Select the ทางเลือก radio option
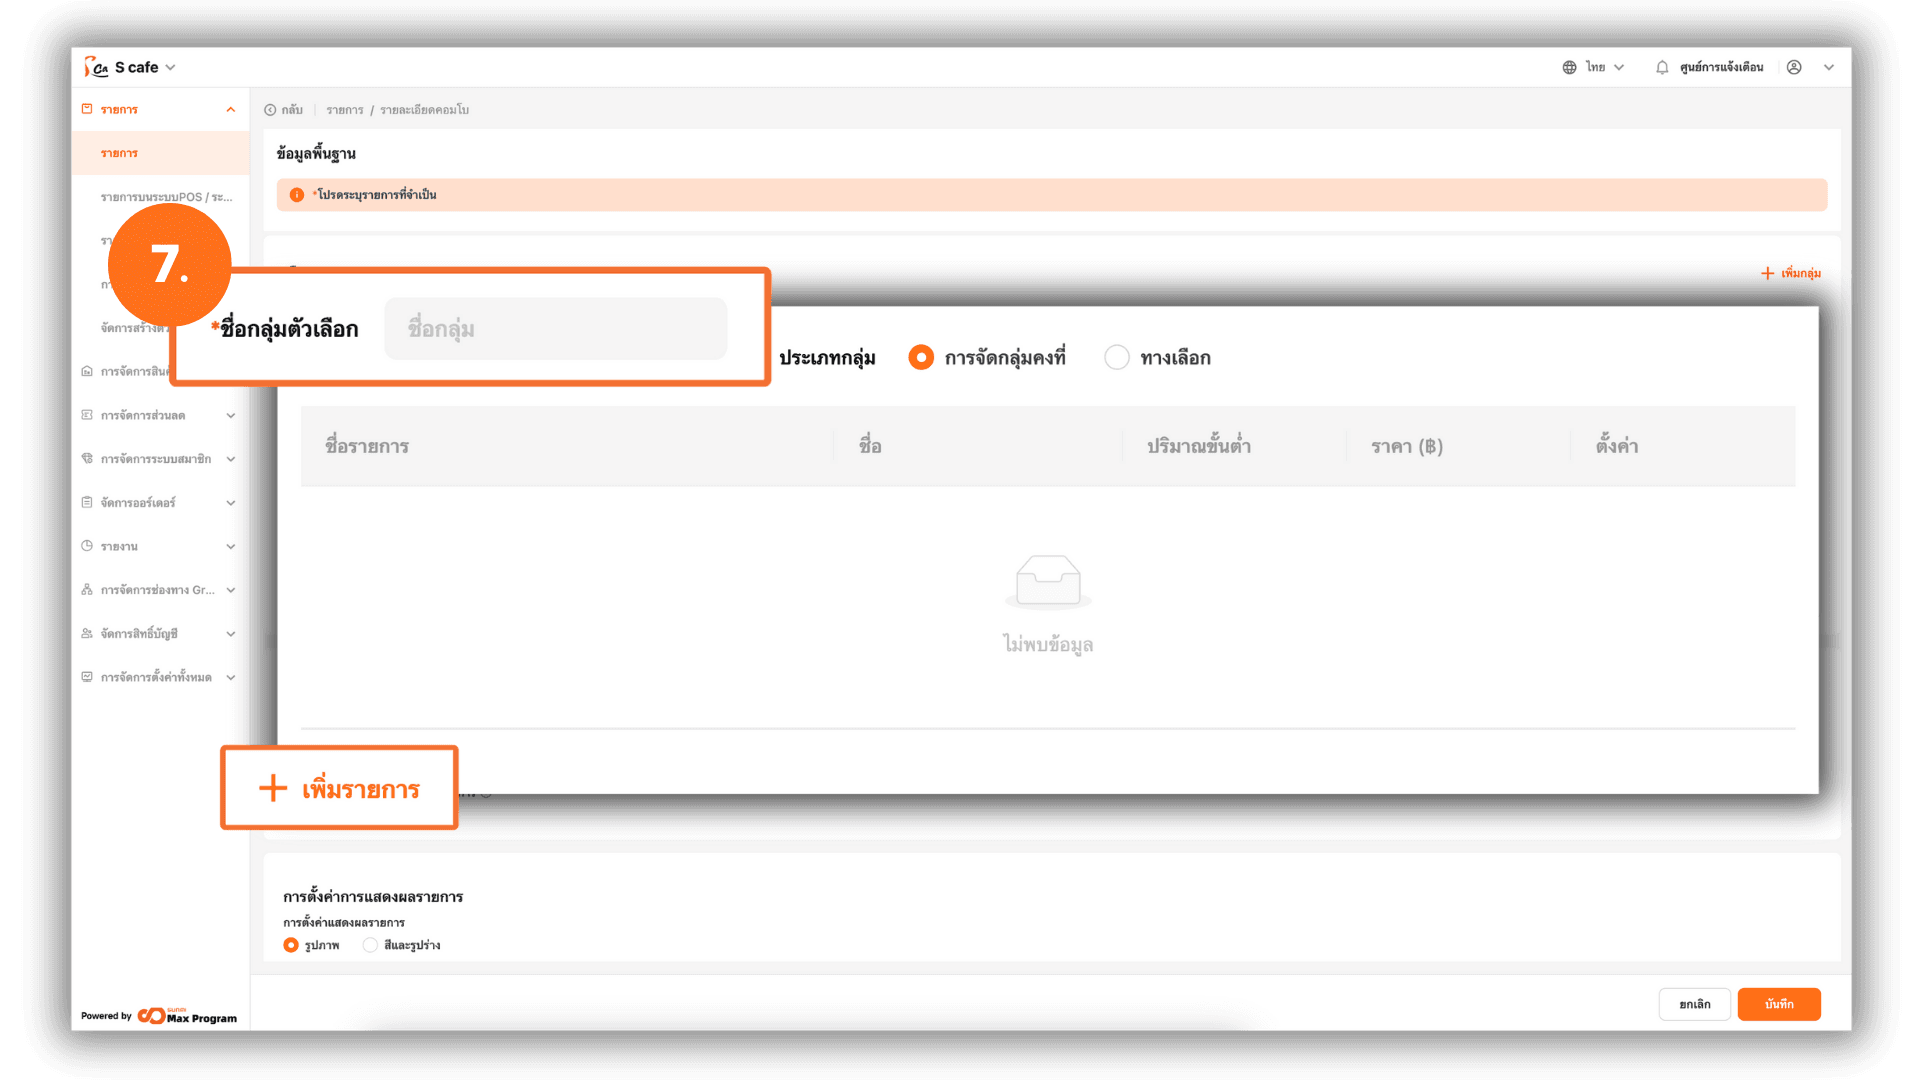1920x1080 pixels. (1117, 357)
